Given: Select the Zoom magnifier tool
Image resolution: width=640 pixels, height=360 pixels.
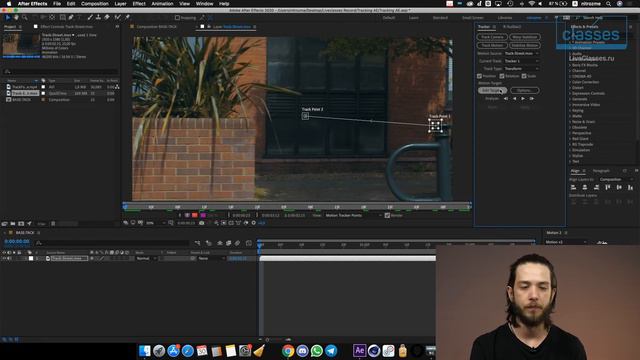Looking at the screenshot, I should pos(25,18).
